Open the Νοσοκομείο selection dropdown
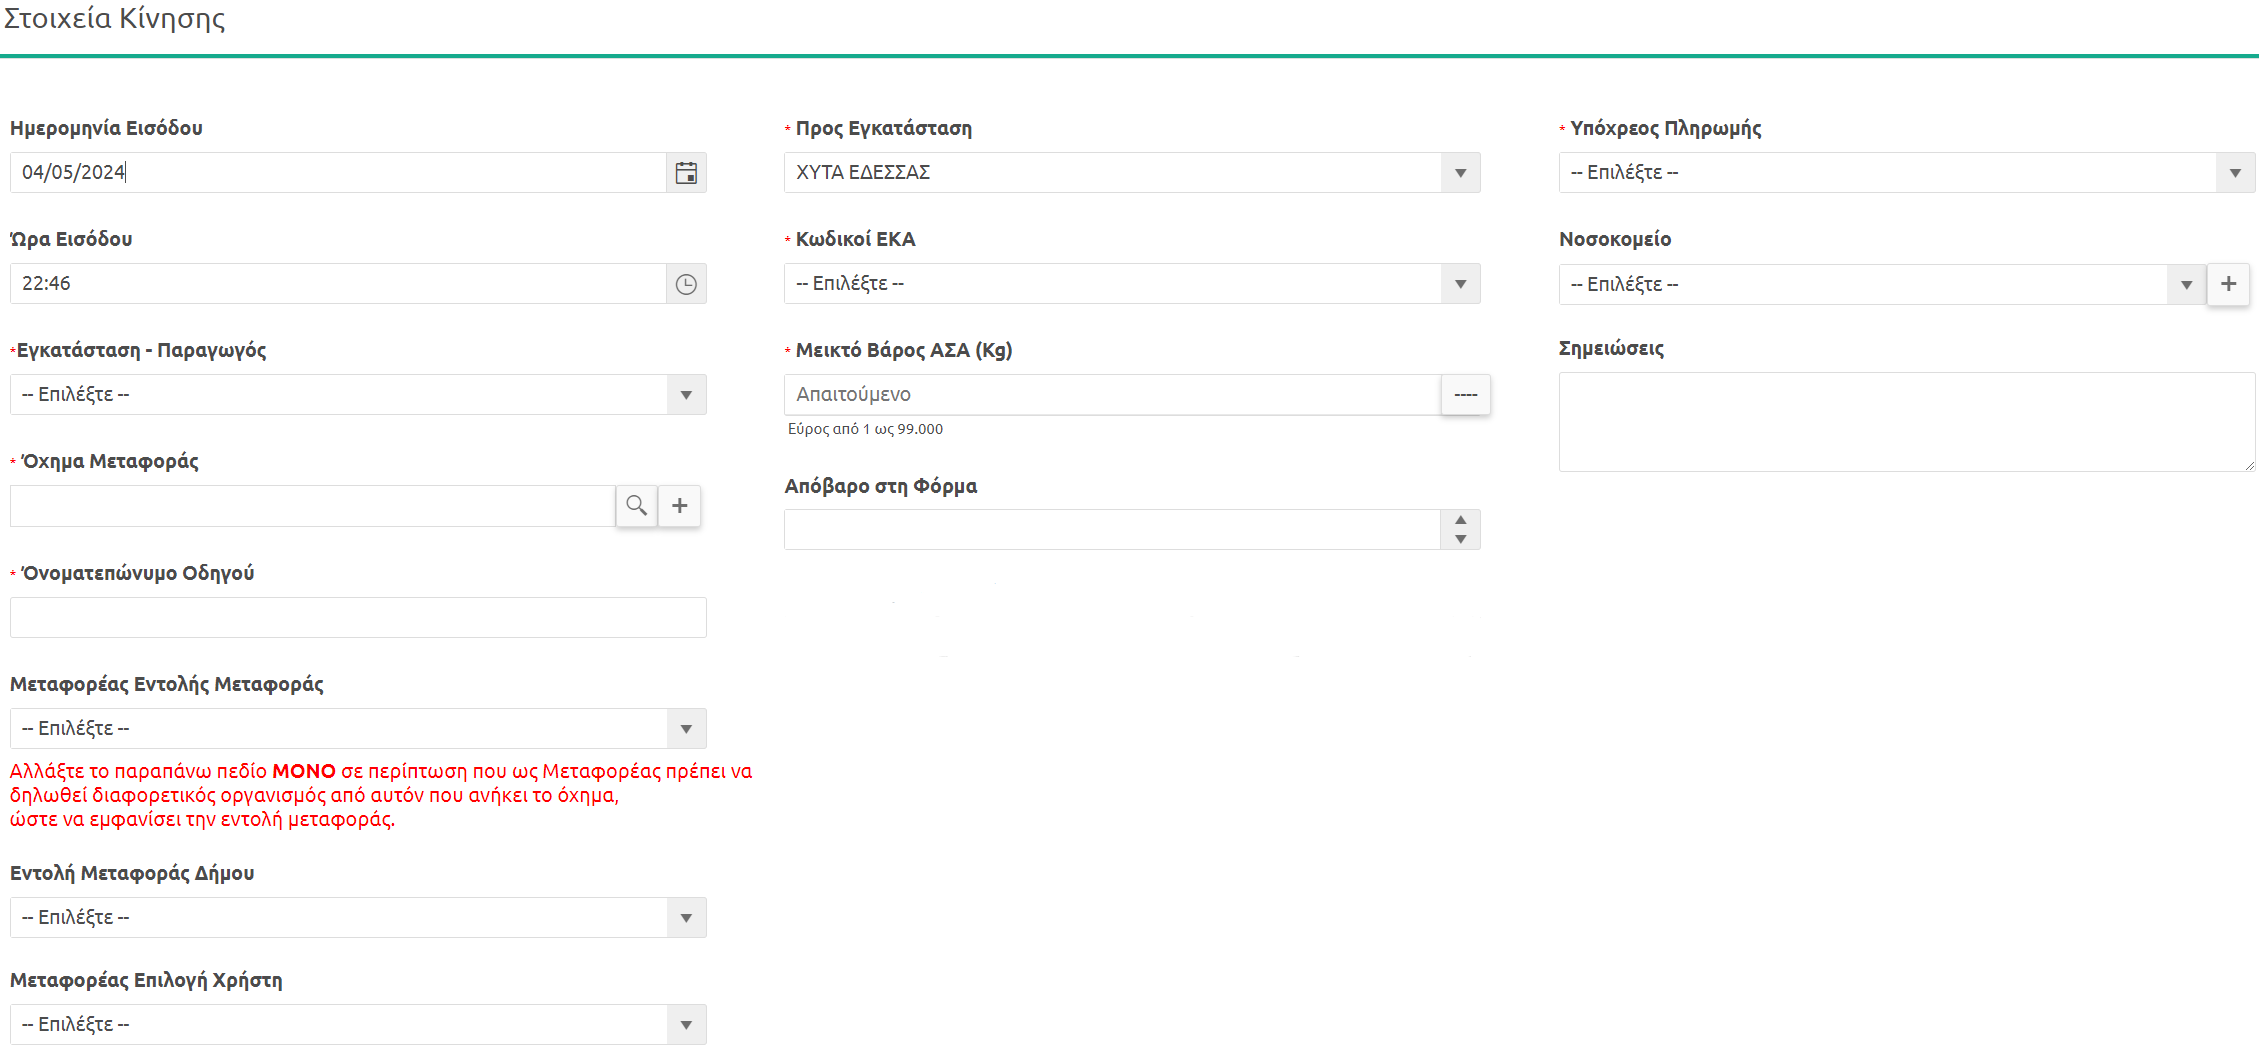2259x1052 pixels. (2186, 285)
